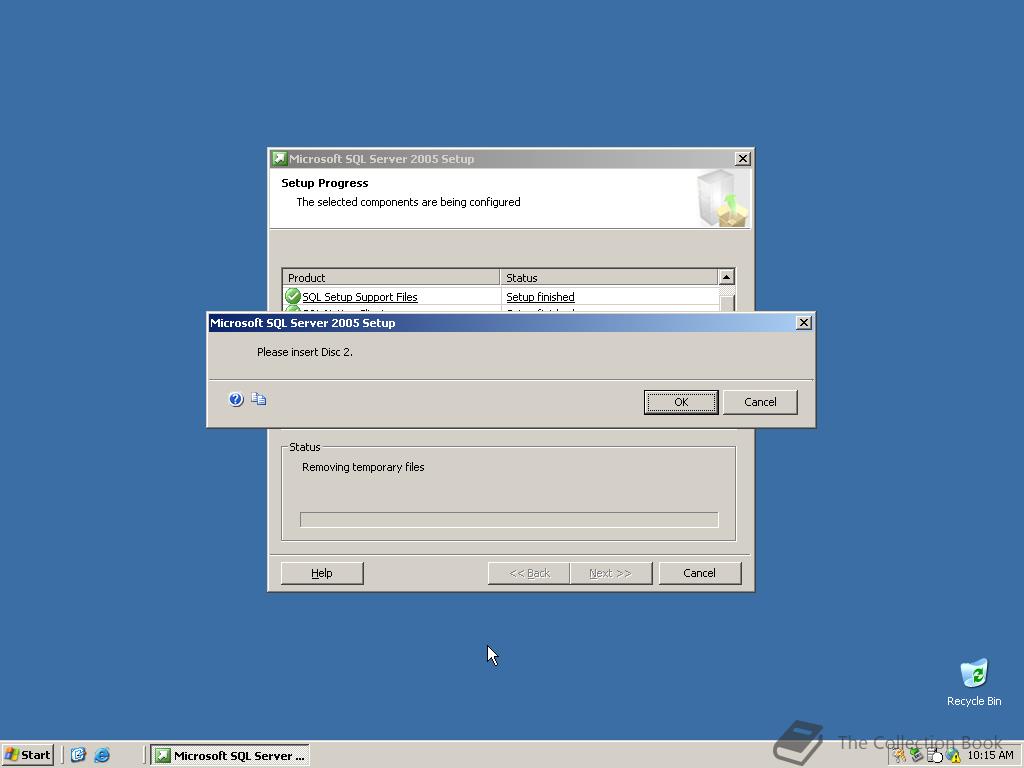Click the network warning tray icon
The width and height of the screenshot is (1024, 768).
pyautogui.click(x=953, y=755)
